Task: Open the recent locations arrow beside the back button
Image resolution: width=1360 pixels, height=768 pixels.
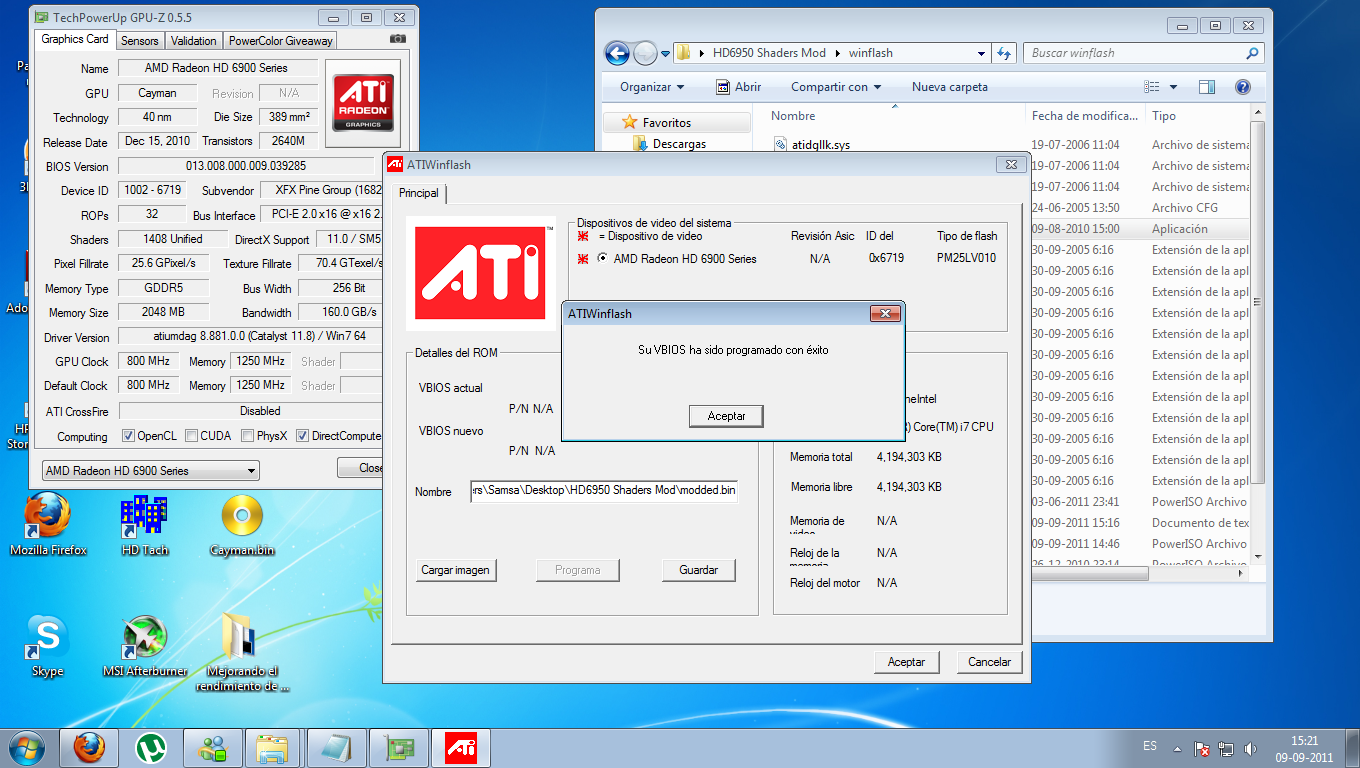Action: coord(667,54)
